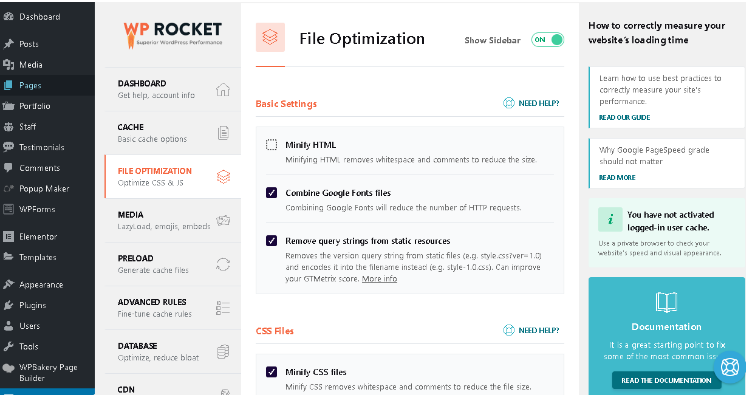Viewport: 746px width, 396px height.
Task: Enable the Minify HTML checkbox
Action: [271, 145]
